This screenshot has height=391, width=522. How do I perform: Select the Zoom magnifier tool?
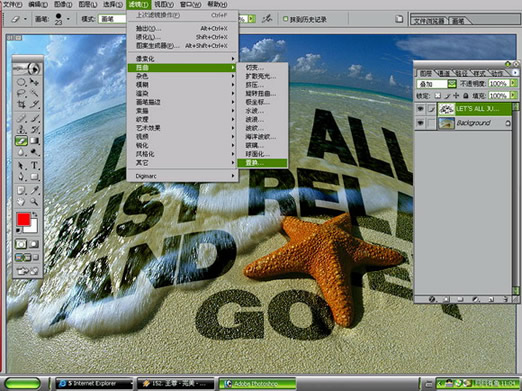tap(34, 201)
